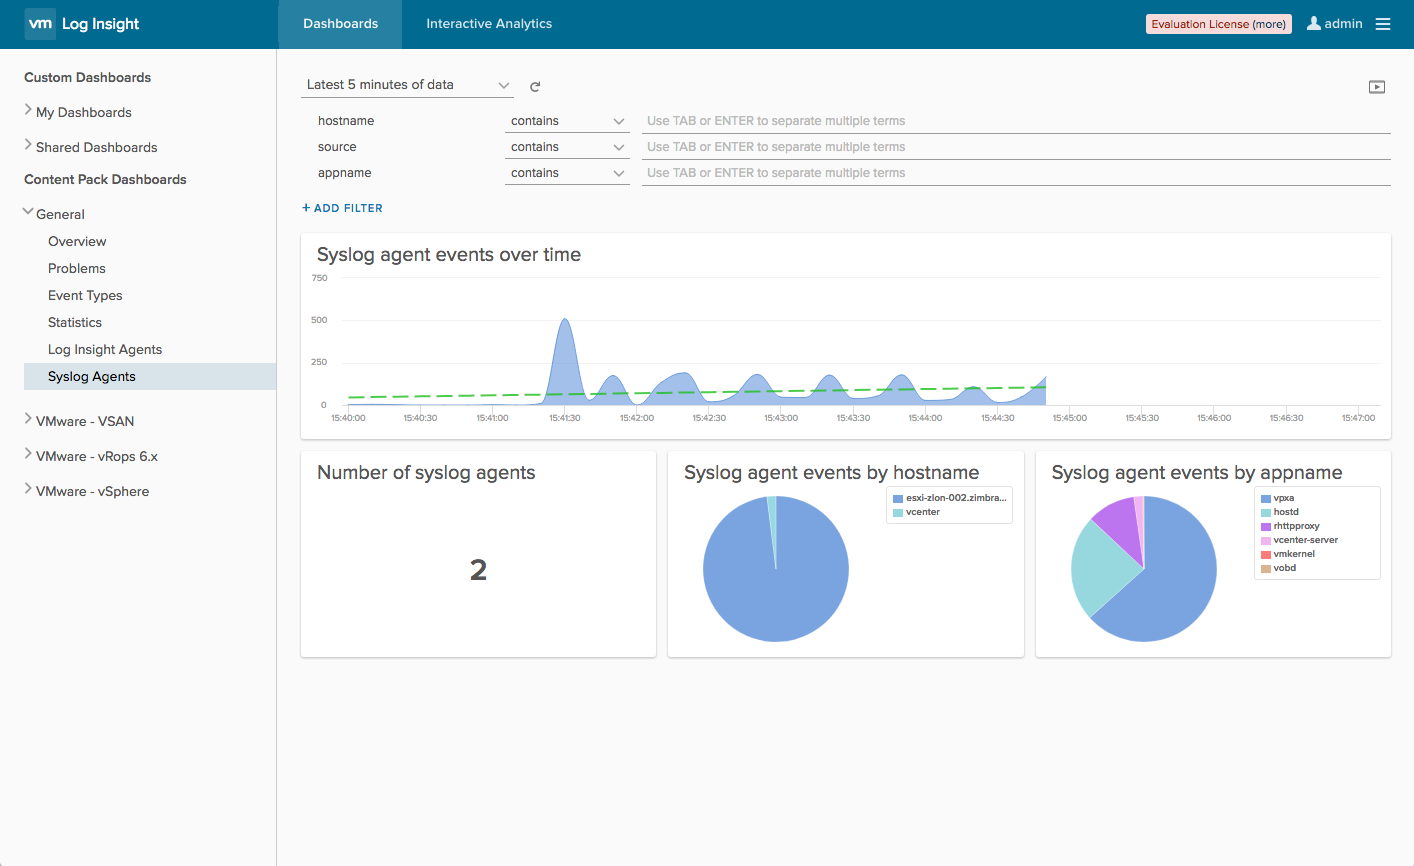Open presentation mode play icon
The image size is (1414, 866).
click(x=1377, y=87)
